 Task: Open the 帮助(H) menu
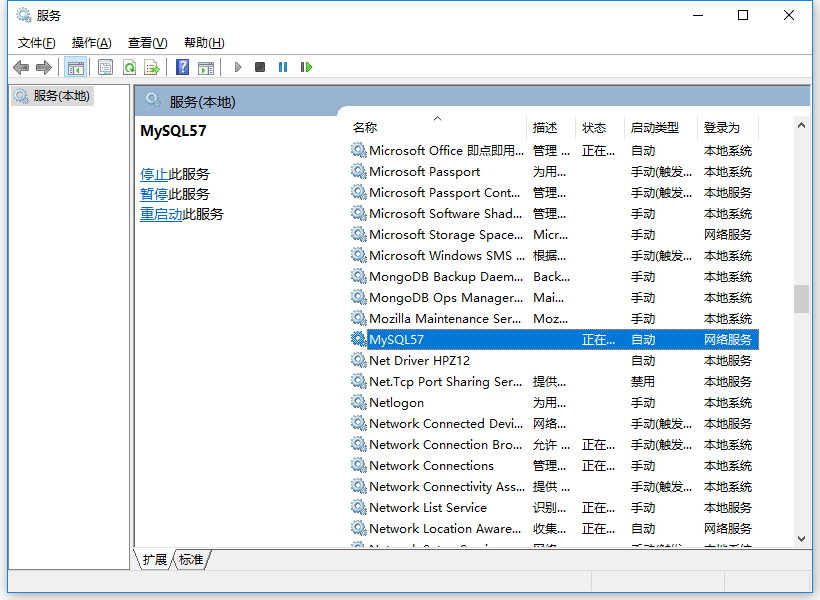(204, 43)
